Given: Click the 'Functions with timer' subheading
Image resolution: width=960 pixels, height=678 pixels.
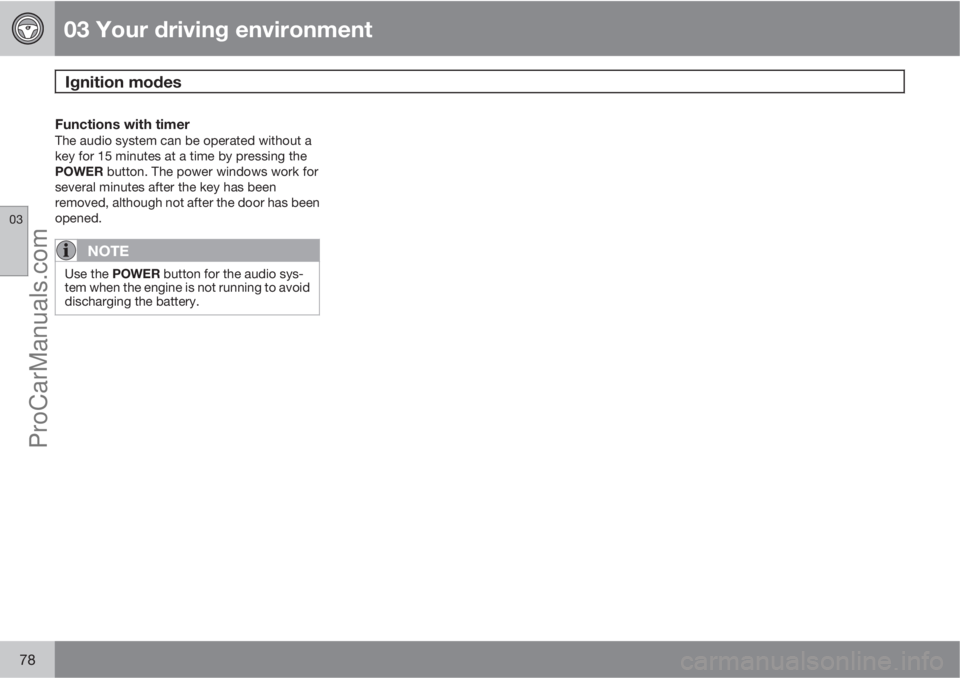Looking at the screenshot, I should click(x=122, y=124).
